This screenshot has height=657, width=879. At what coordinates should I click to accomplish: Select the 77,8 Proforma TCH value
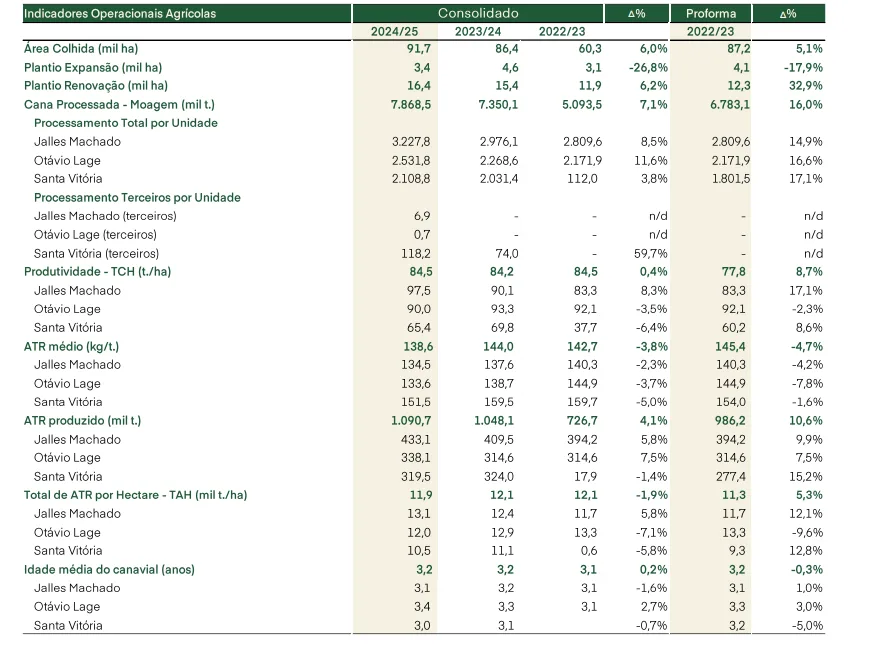tap(734, 272)
